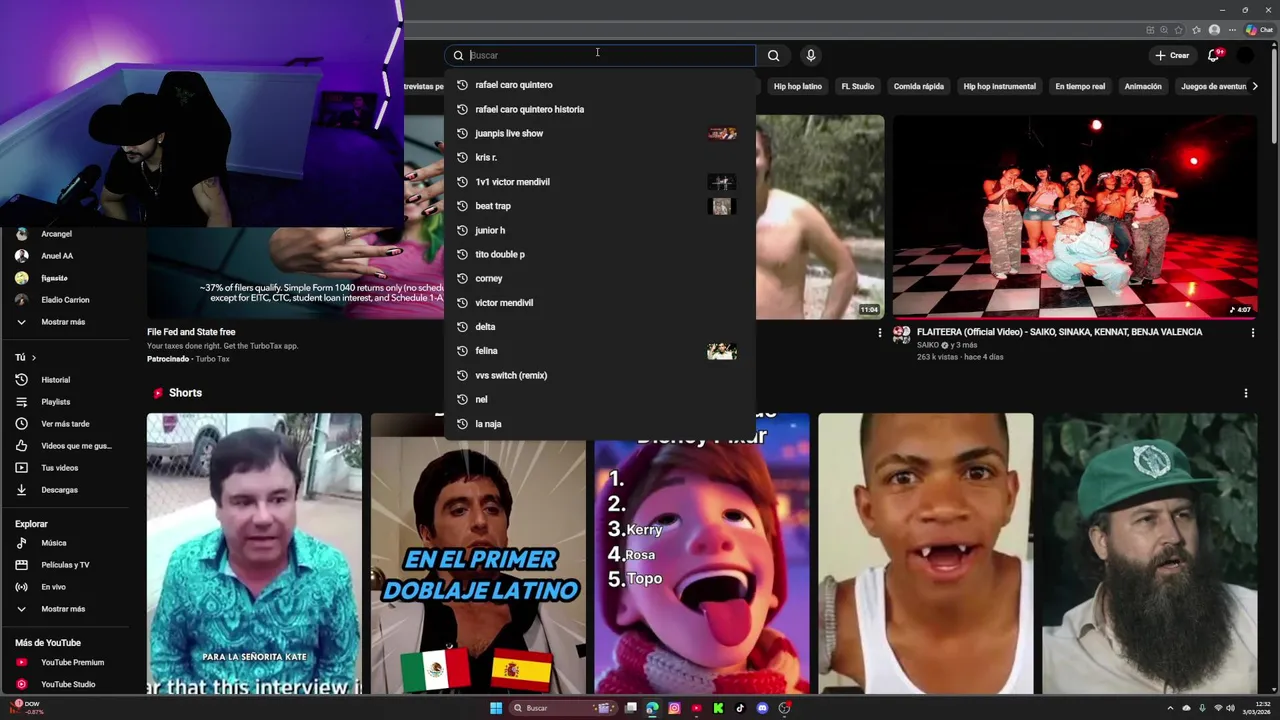Open the Eladio Carrion channel subscription
This screenshot has height=720, width=1280.
pos(64,300)
